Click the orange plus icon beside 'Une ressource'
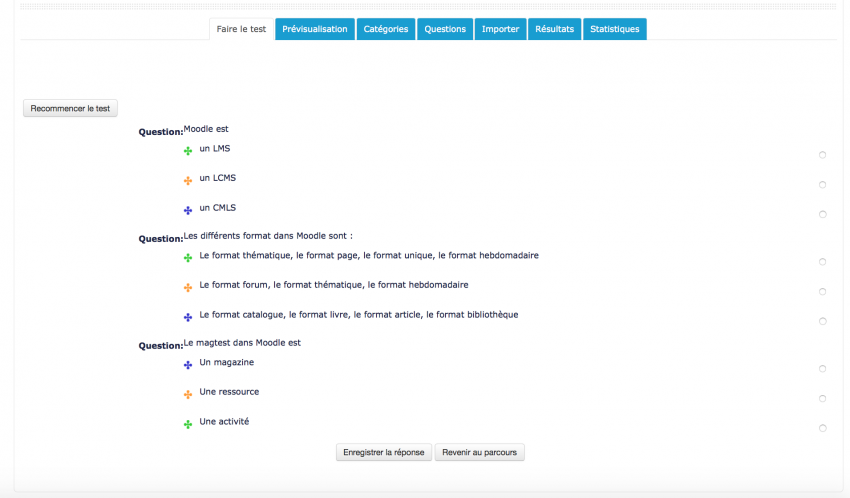This screenshot has width=850, height=498. pos(188,395)
